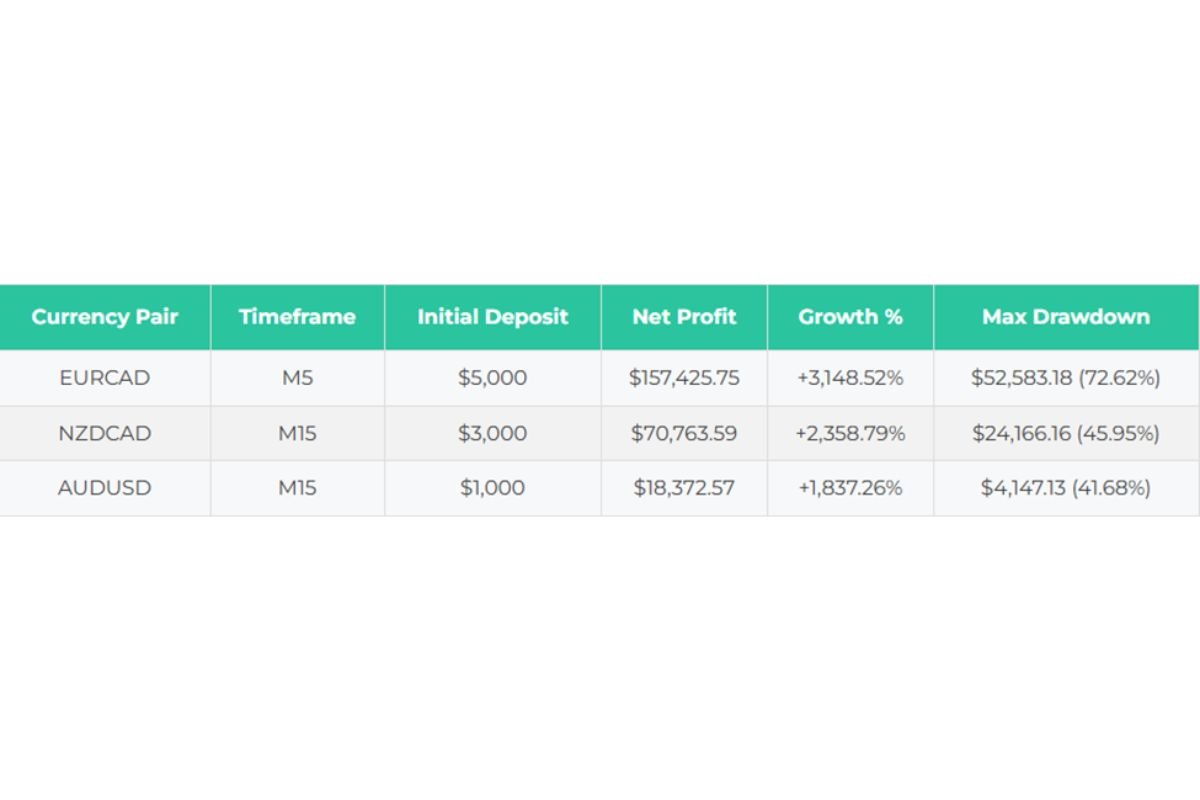Click the Growth % column header
Viewport: 1200px width, 800px height.
(850, 317)
